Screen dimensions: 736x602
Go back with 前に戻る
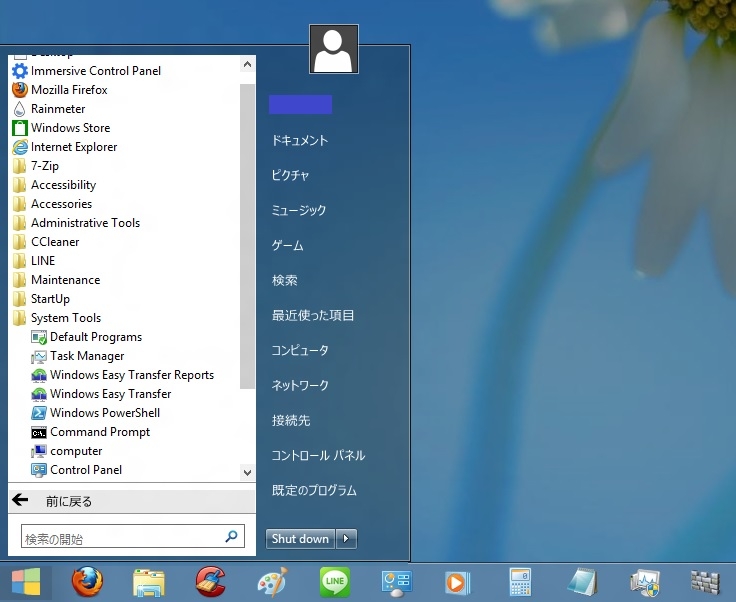pos(132,501)
